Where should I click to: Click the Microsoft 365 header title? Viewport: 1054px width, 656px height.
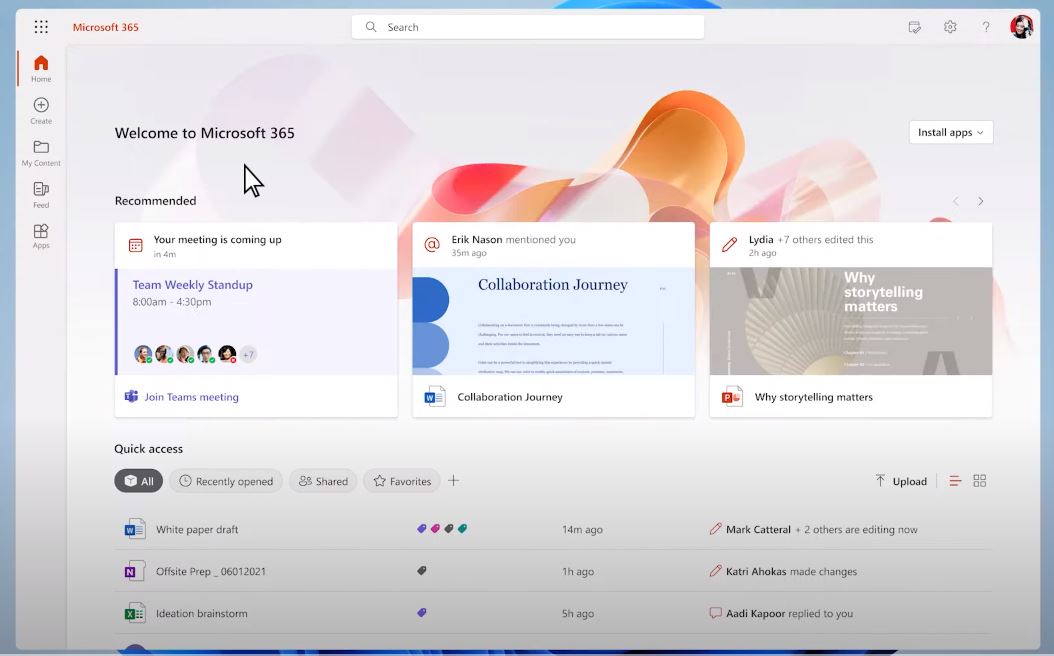(x=106, y=27)
